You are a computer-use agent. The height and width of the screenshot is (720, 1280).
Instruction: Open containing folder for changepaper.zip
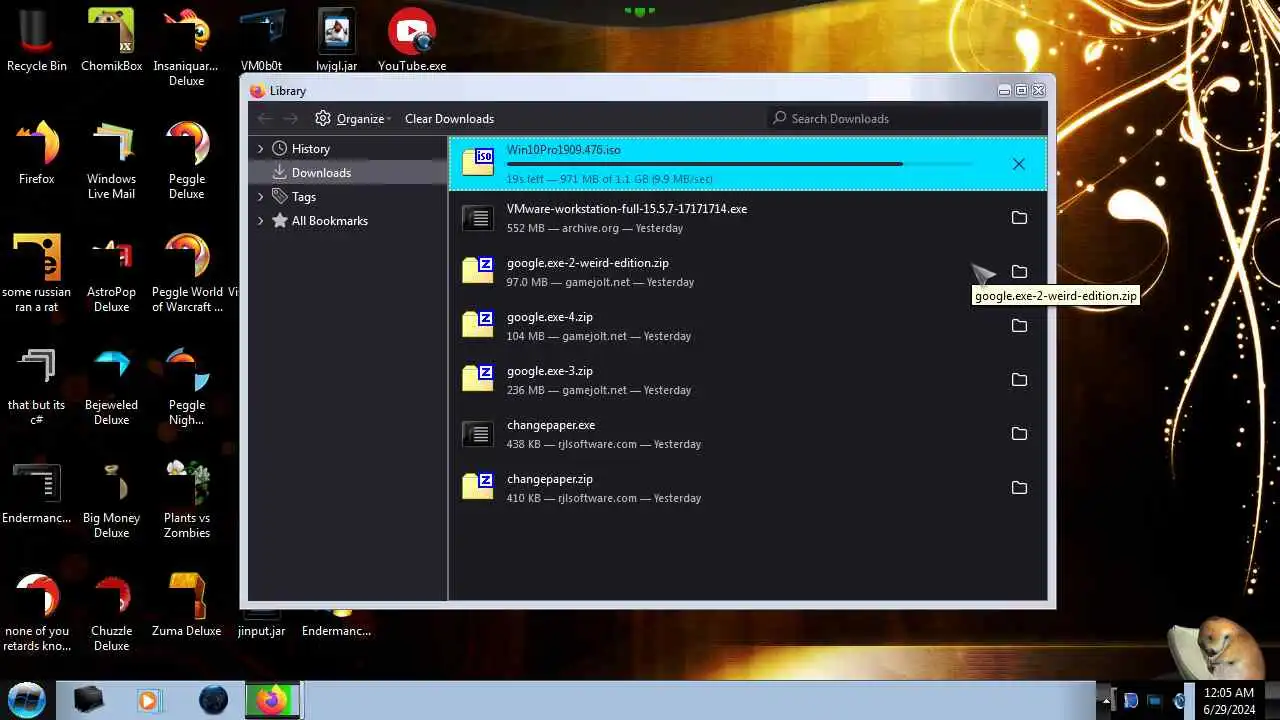[1019, 488]
